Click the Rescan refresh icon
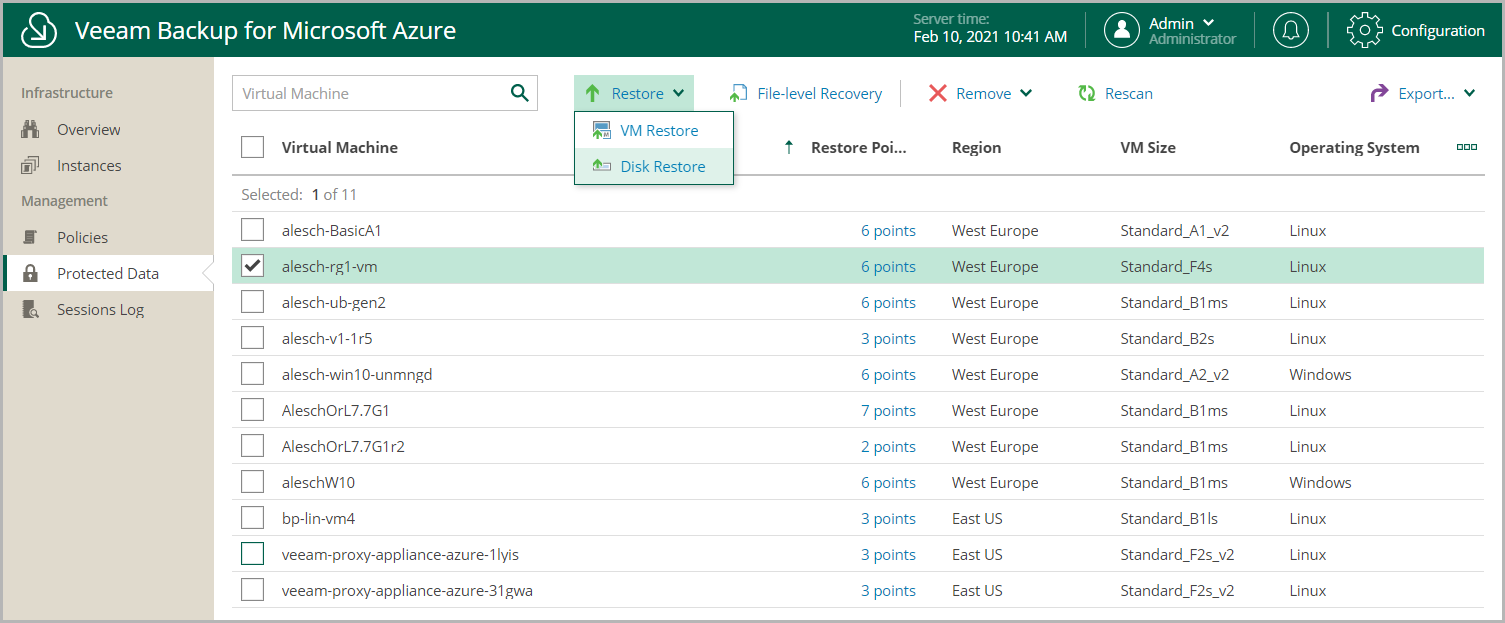This screenshot has height=623, width=1505. [1087, 93]
